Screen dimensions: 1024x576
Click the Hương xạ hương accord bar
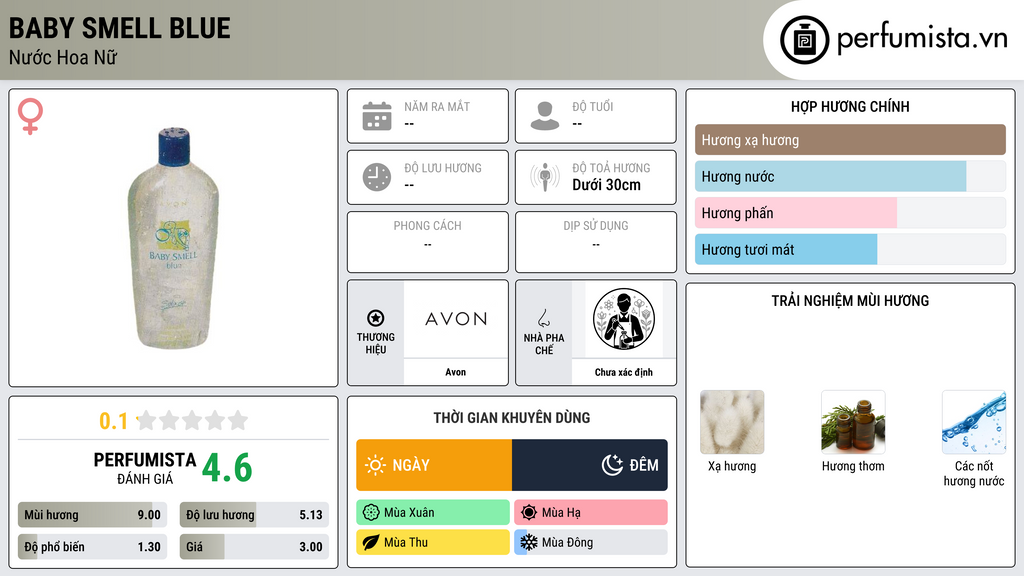point(850,140)
